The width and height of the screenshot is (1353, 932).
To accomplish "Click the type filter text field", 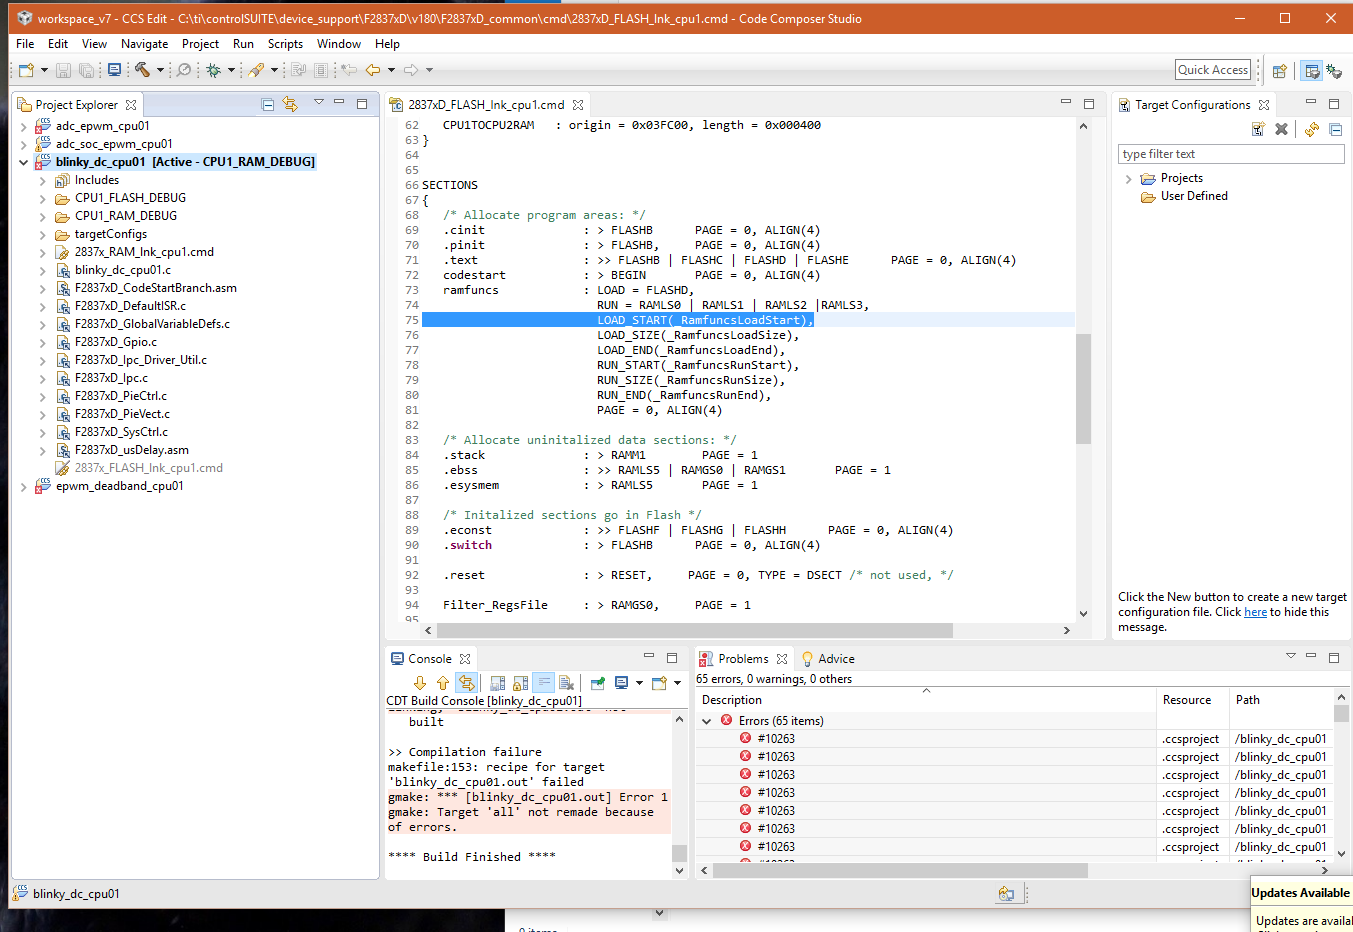I will click(1230, 154).
